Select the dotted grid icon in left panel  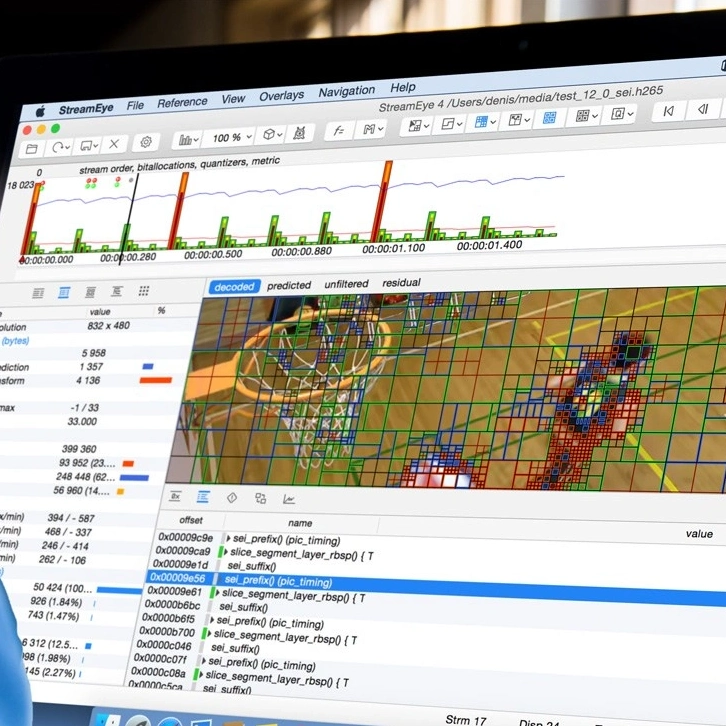pyautogui.click(x=144, y=290)
